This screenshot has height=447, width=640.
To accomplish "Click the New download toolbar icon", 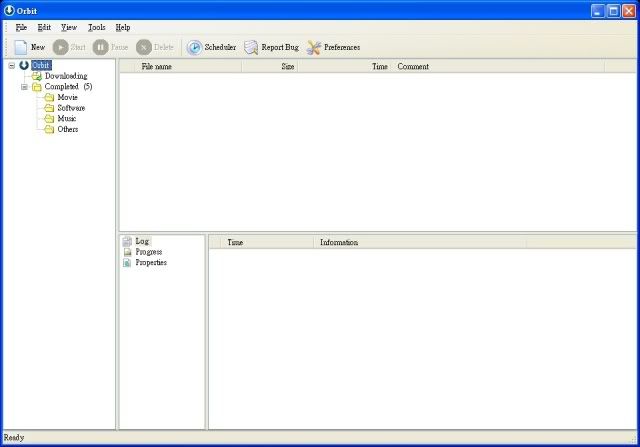I will [x=20, y=47].
